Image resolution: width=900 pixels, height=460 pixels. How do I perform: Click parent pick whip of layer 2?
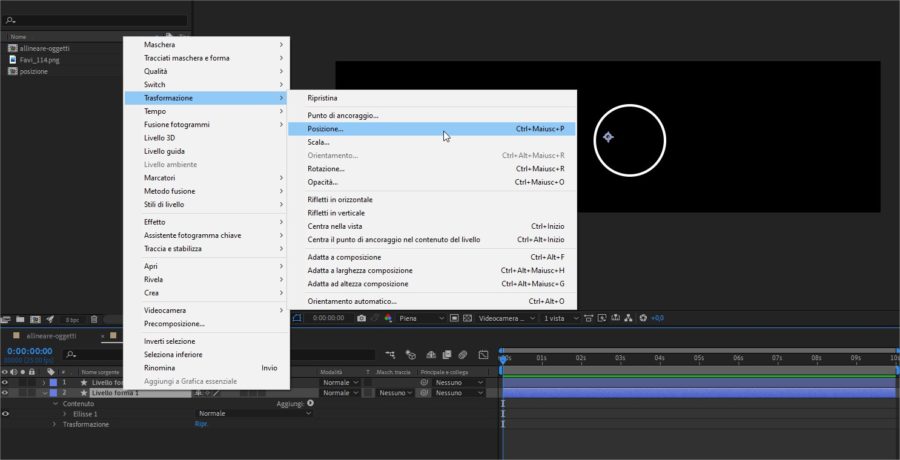coord(424,393)
